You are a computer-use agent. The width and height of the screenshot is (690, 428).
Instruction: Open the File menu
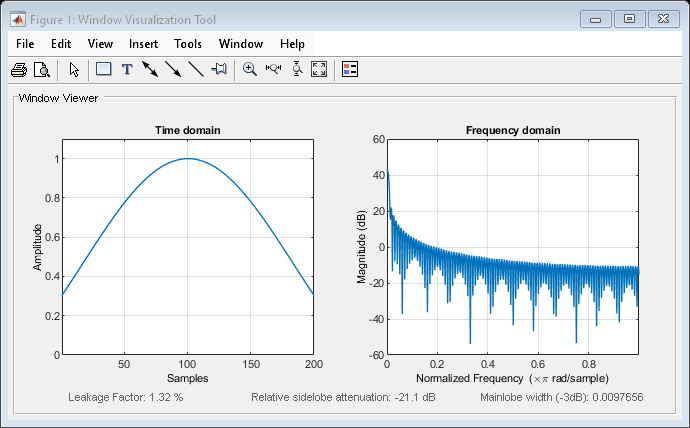[24, 44]
